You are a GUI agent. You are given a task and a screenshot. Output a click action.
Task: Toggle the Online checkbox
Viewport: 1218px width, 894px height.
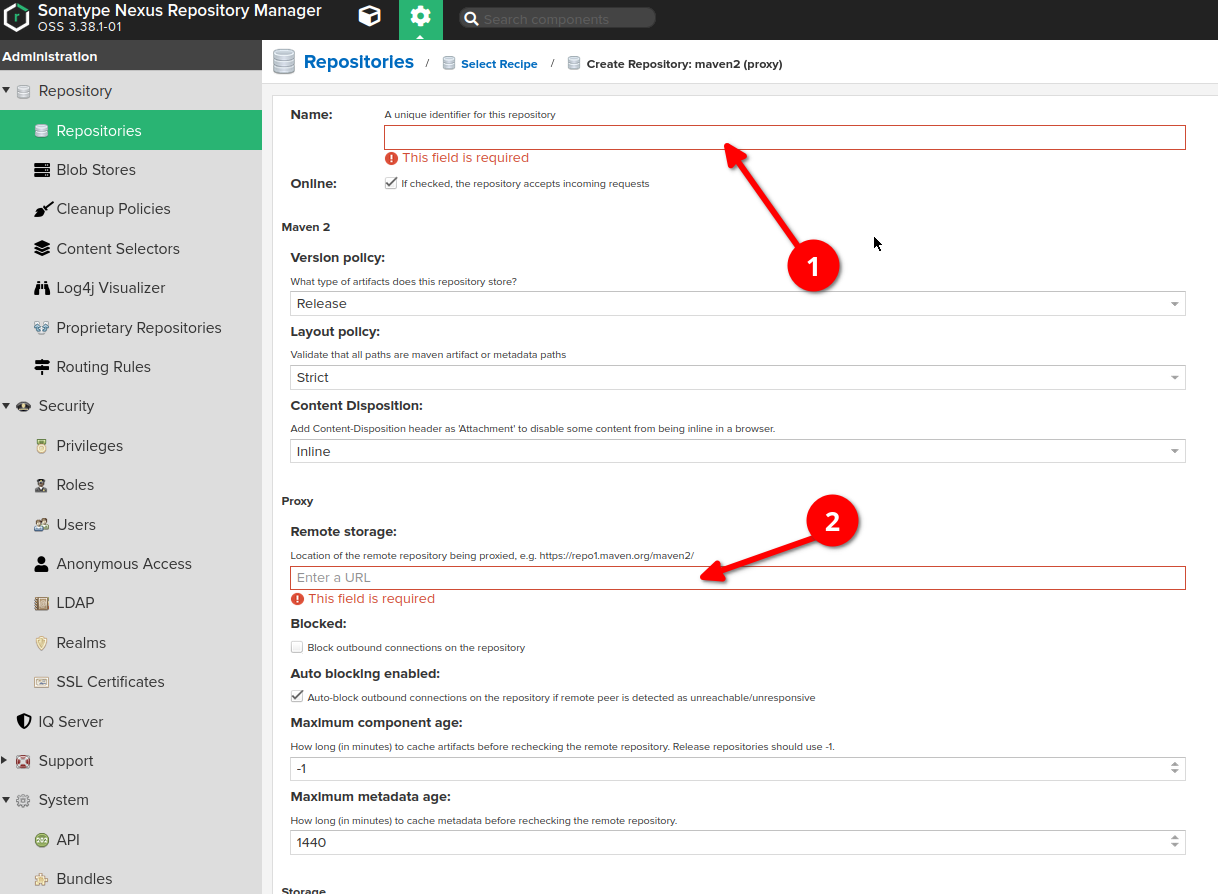coord(391,184)
